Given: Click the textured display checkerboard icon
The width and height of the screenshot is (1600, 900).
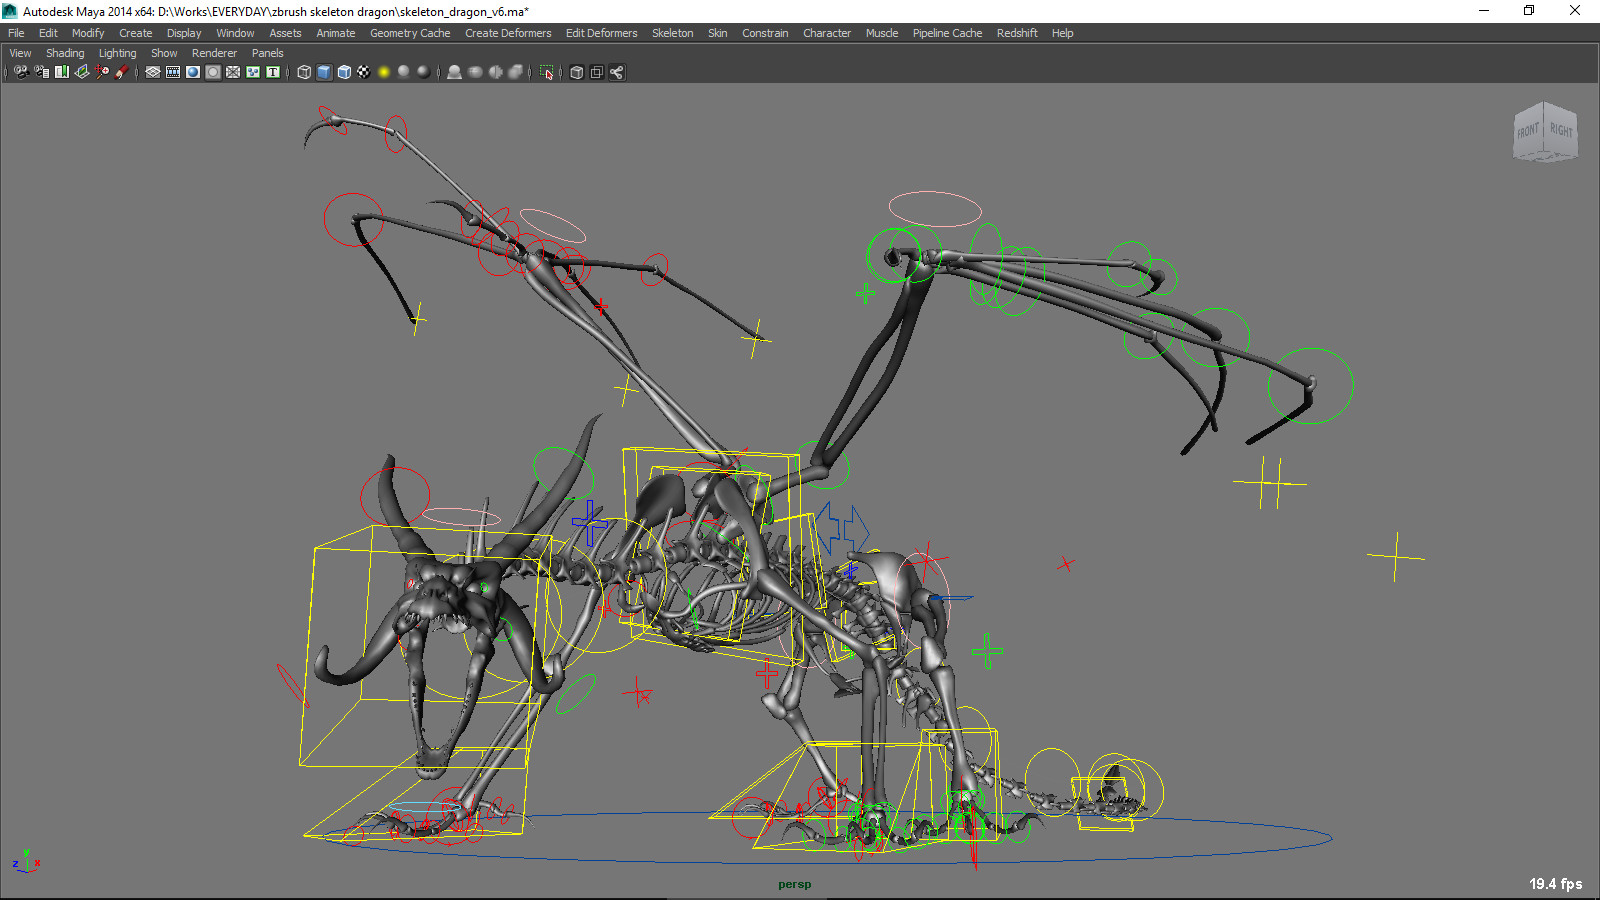Looking at the screenshot, I should tap(364, 72).
